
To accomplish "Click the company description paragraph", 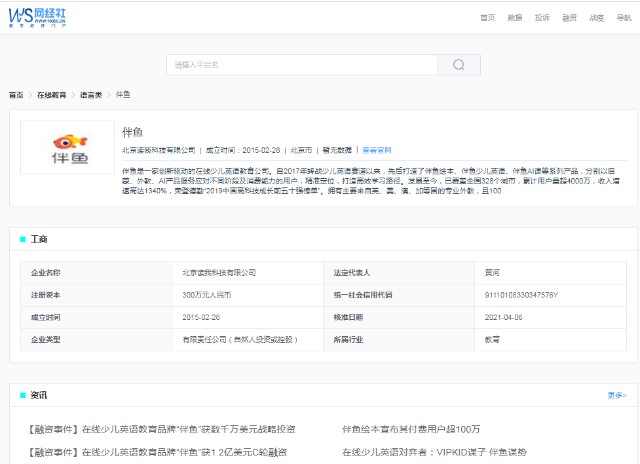I will coord(371,181).
